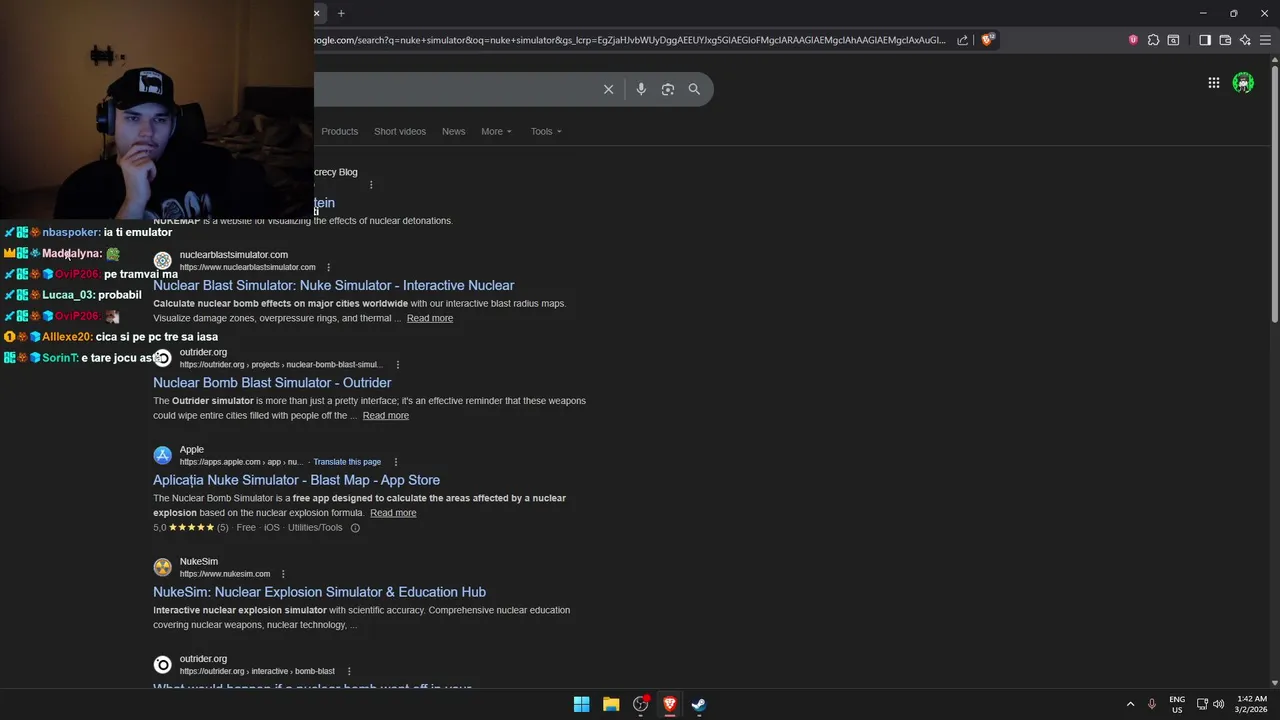Expand the Tools dropdown
This screenshot has height=720, width=1280.
click(546, 131)
